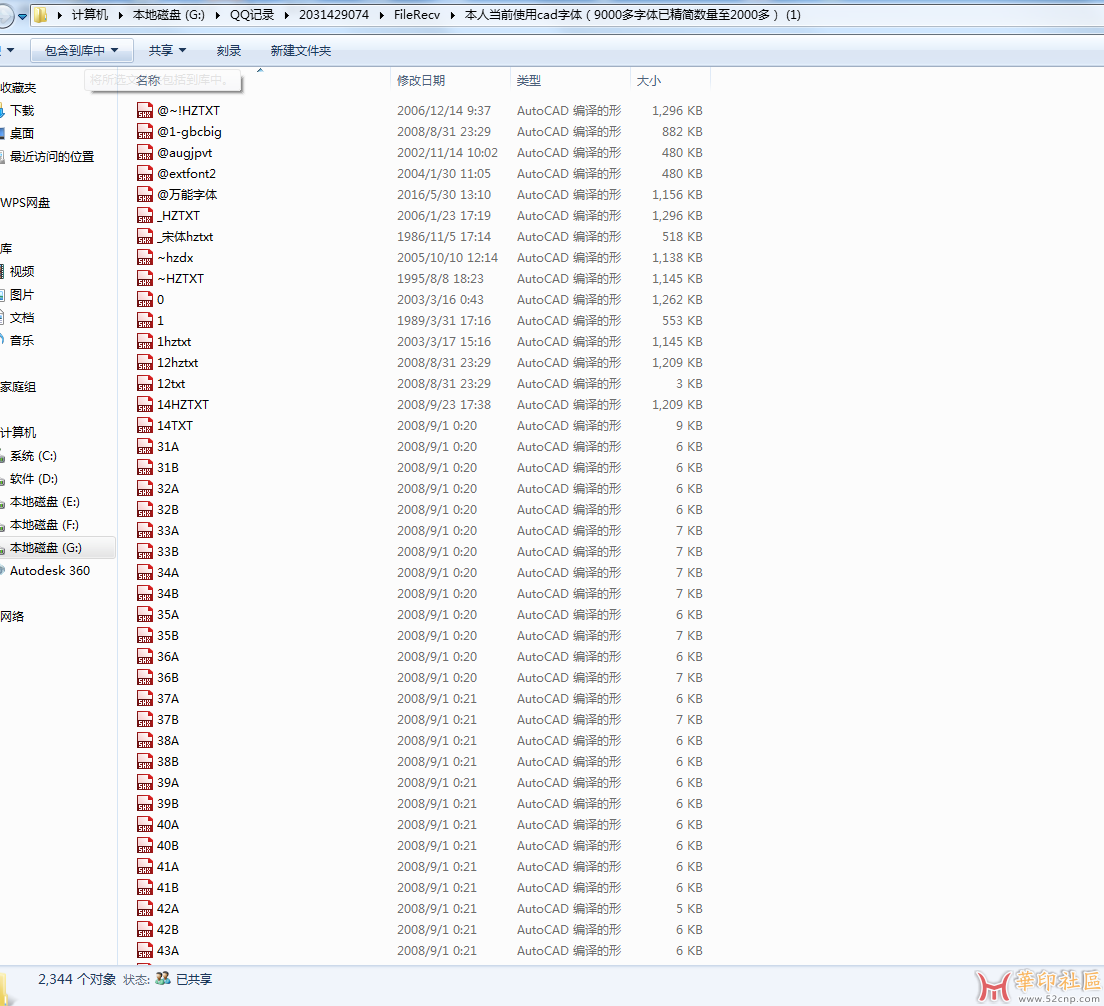
Task: Click the 类型 column header
Action: point(529,81)
